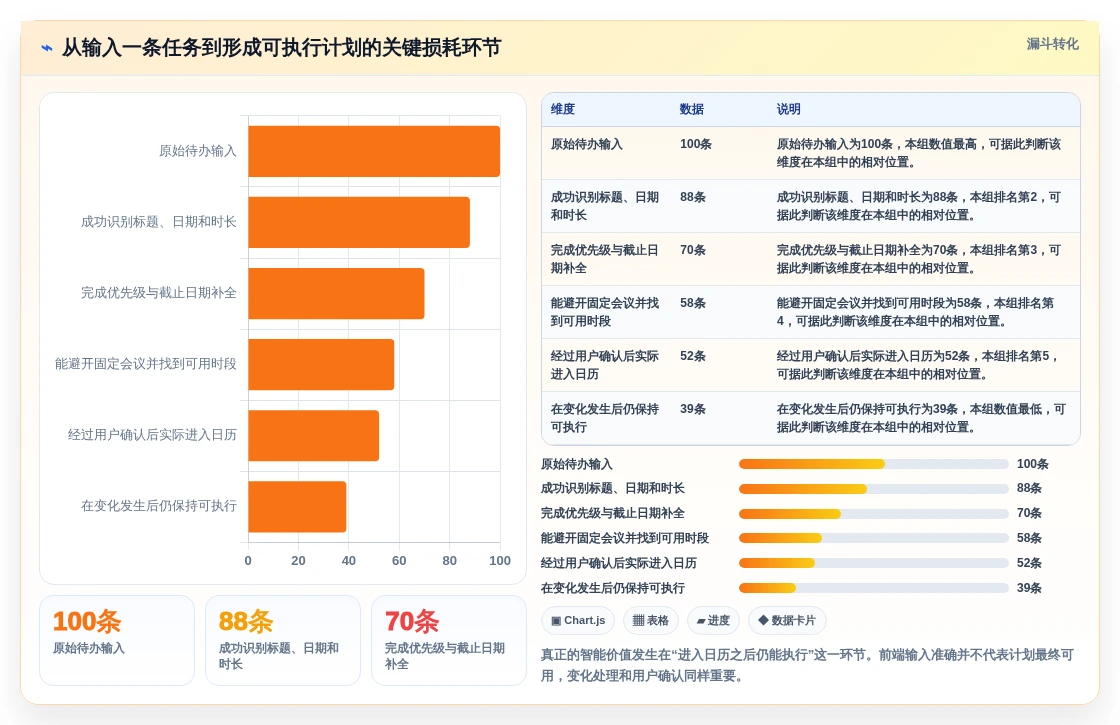The width and height of the screenshot is (1120, 725).
Task: Click chart axis label 经过用户确认后实际进入日历
Action: 152,435
